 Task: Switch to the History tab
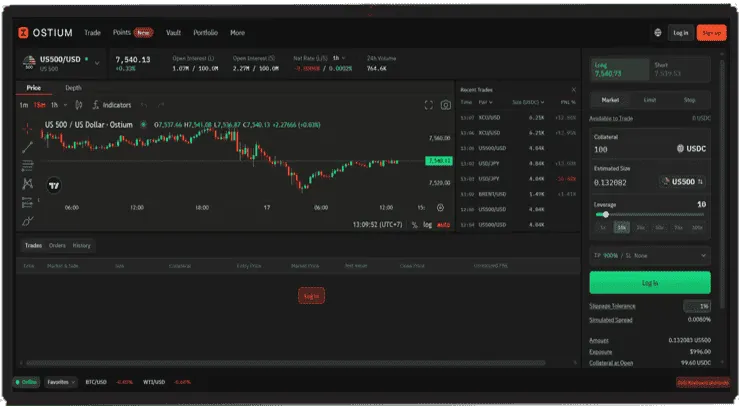coord(81,245)
